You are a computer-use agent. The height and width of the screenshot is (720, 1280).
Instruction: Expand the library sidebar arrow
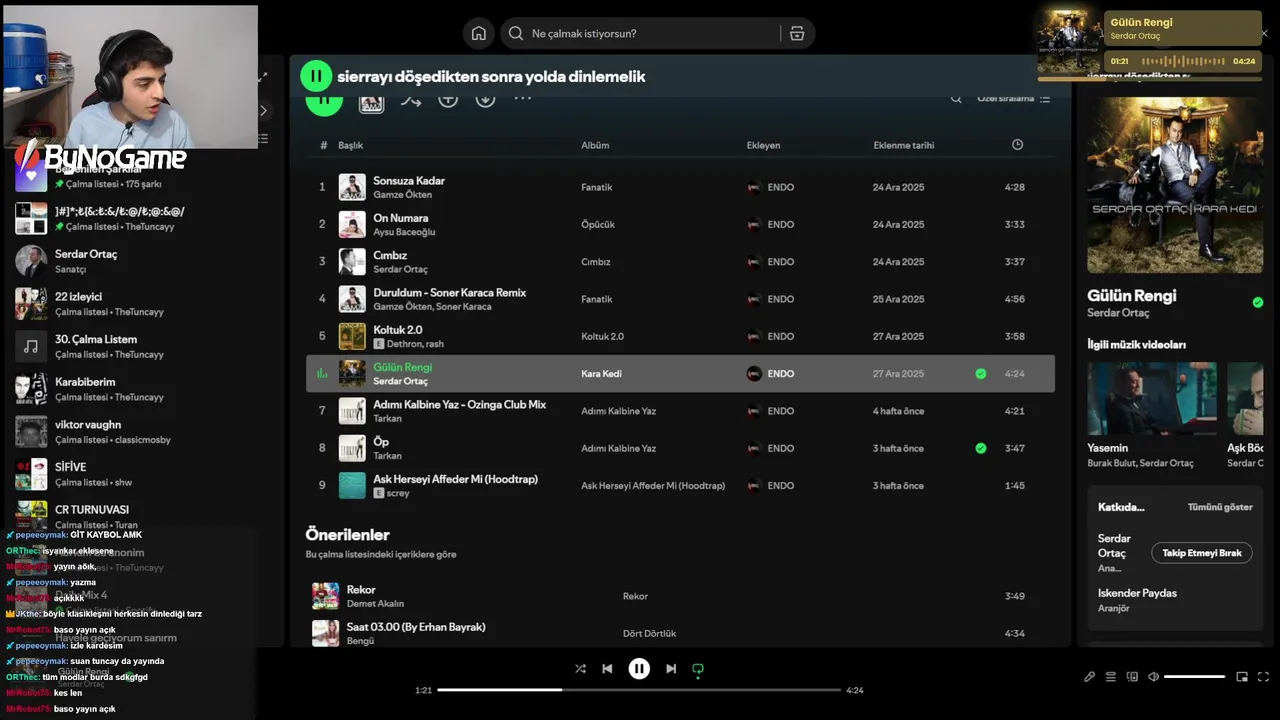click(263, 111)
